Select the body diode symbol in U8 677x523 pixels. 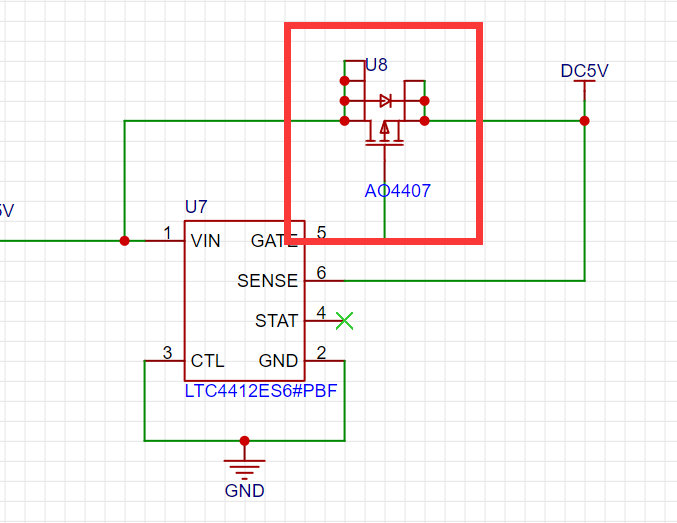coord(385,101)
